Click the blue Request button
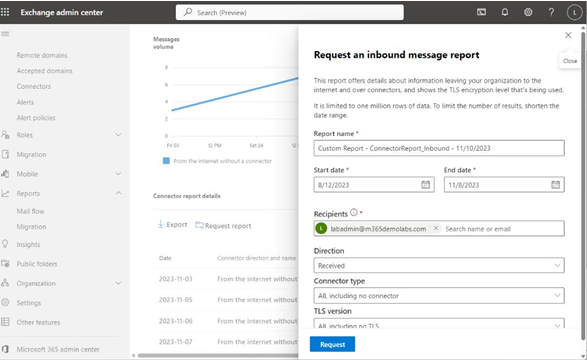The height and width of the screenshot is (360, 587). (332, 344)
